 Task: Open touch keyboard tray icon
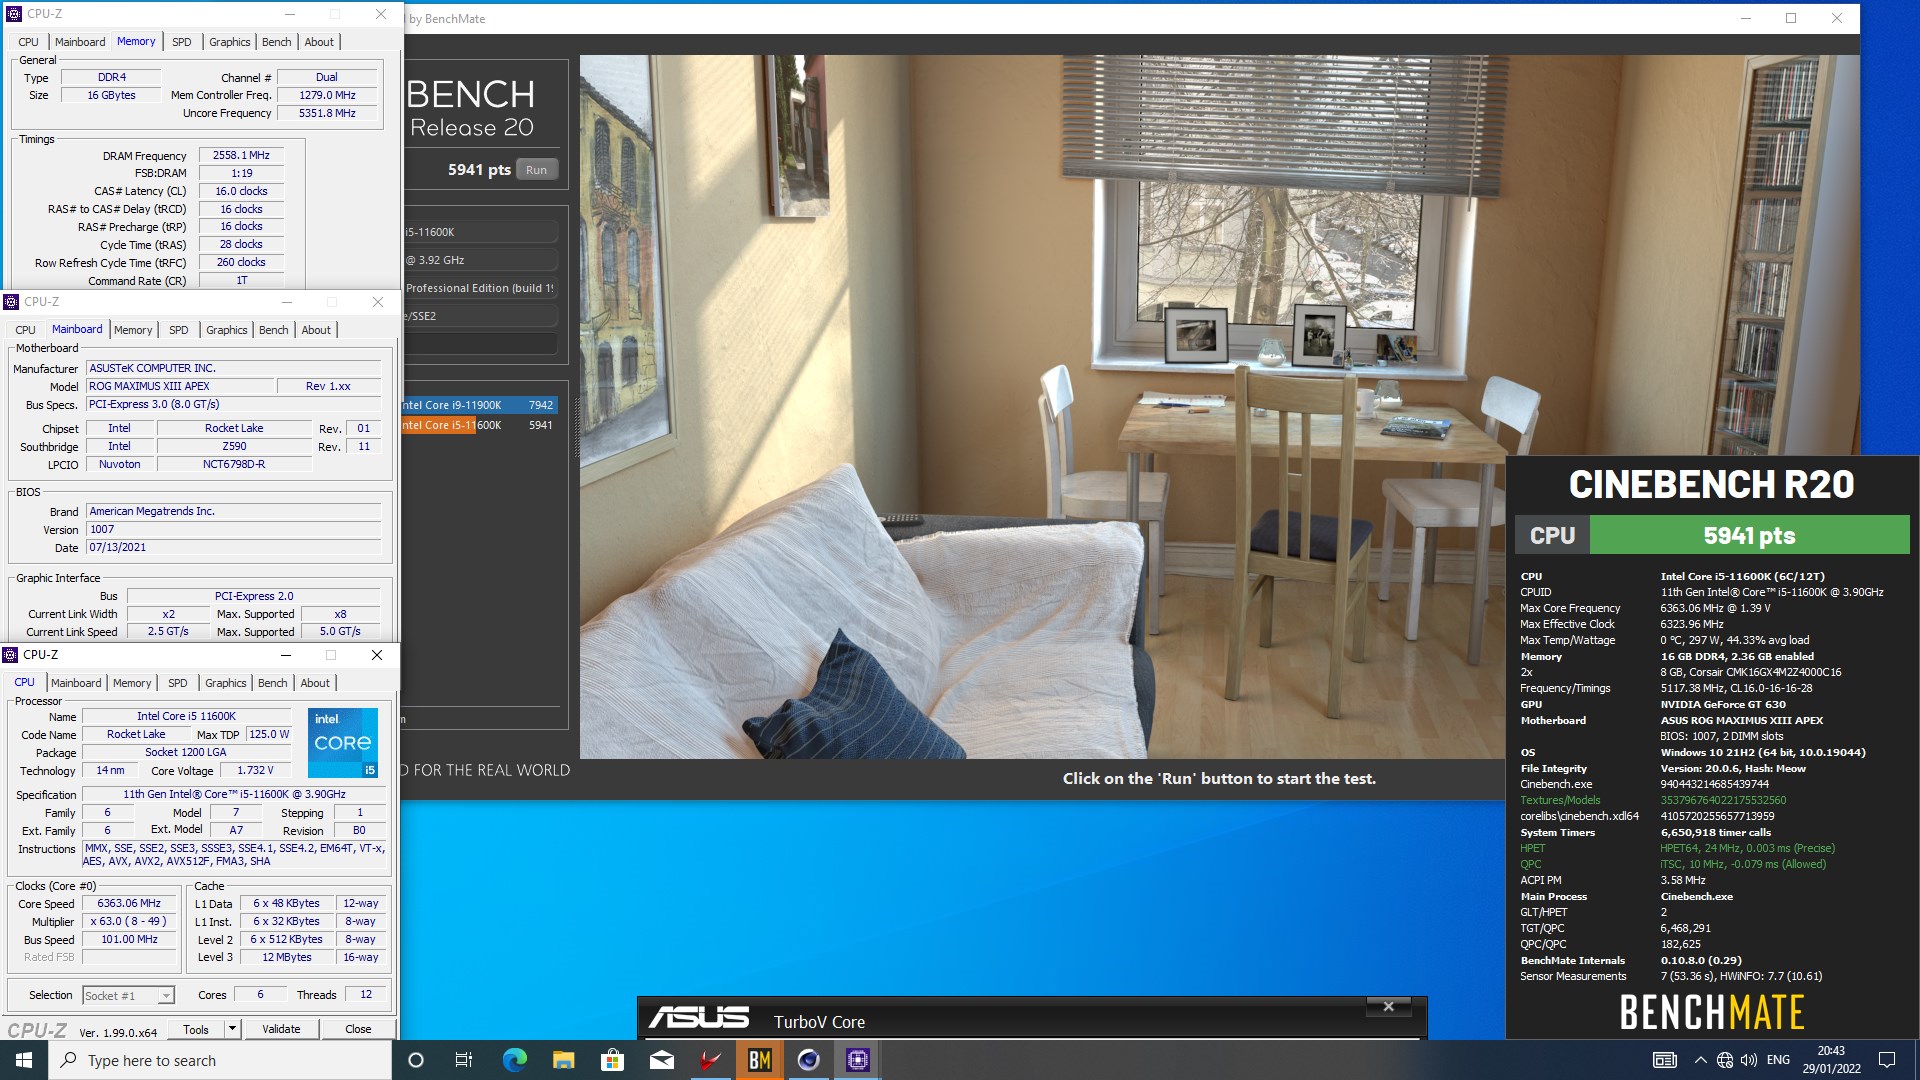coord(1664,1060)
